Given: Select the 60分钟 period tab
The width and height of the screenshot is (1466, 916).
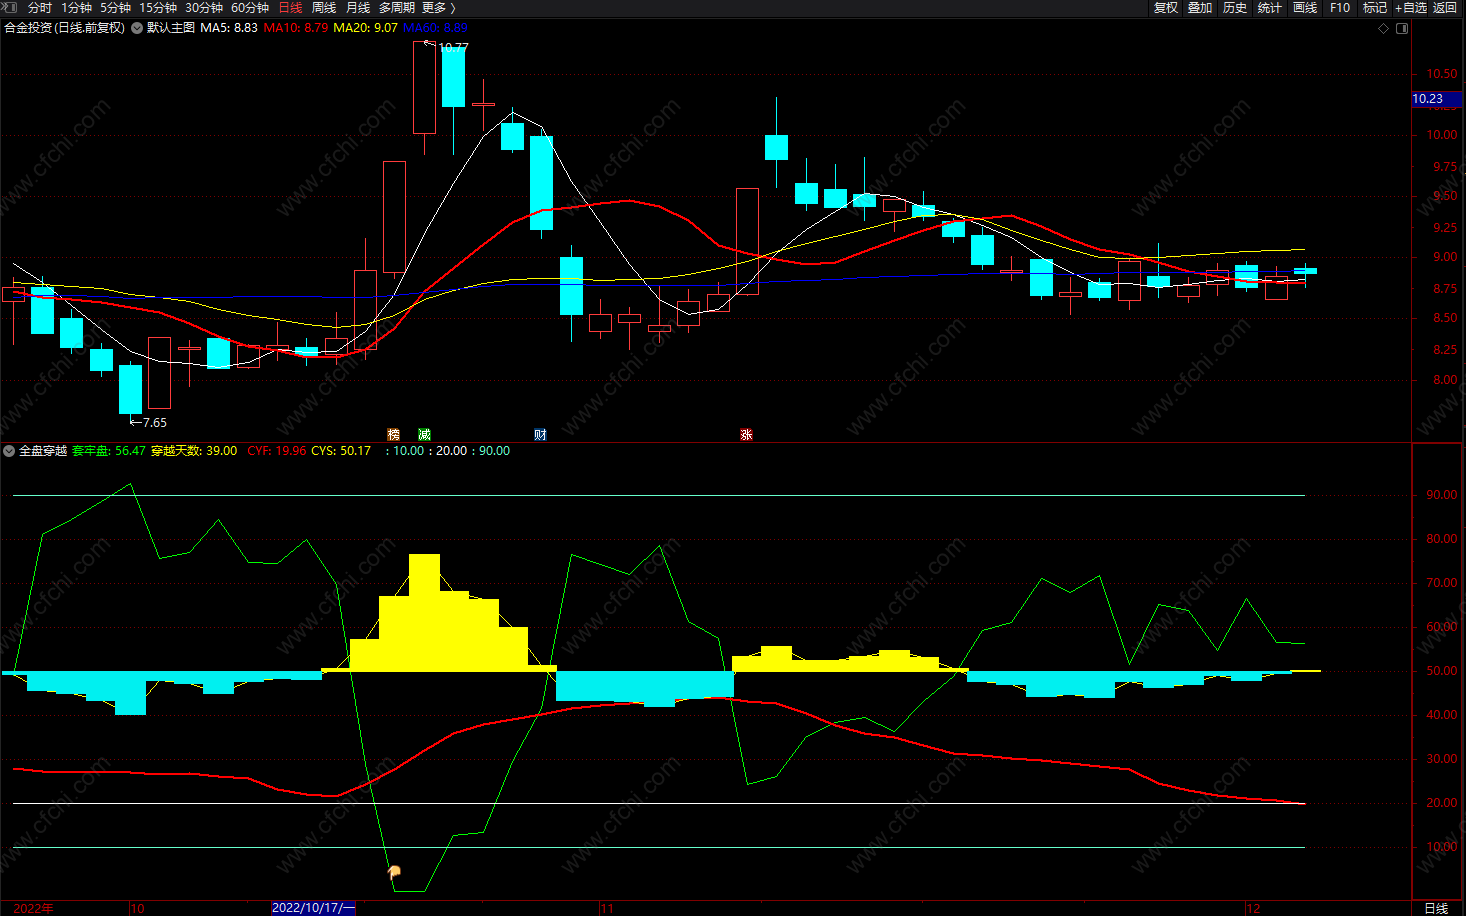Looking at the screenshot, I should coord(250,8).
